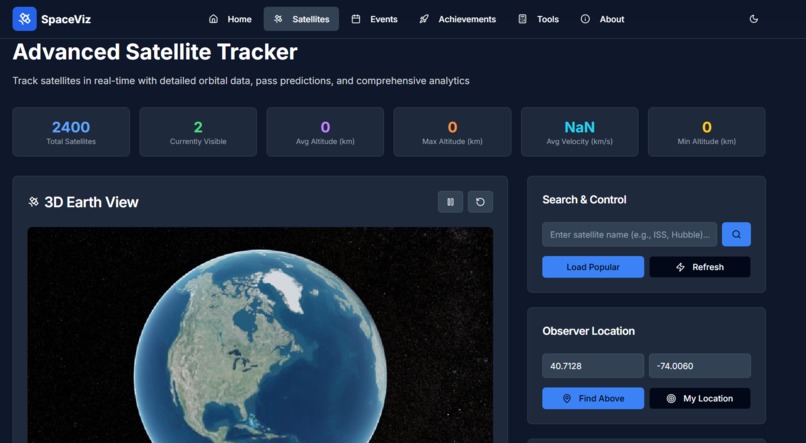Click the My Location button
The image size is (806, 443).
[700, 398]
